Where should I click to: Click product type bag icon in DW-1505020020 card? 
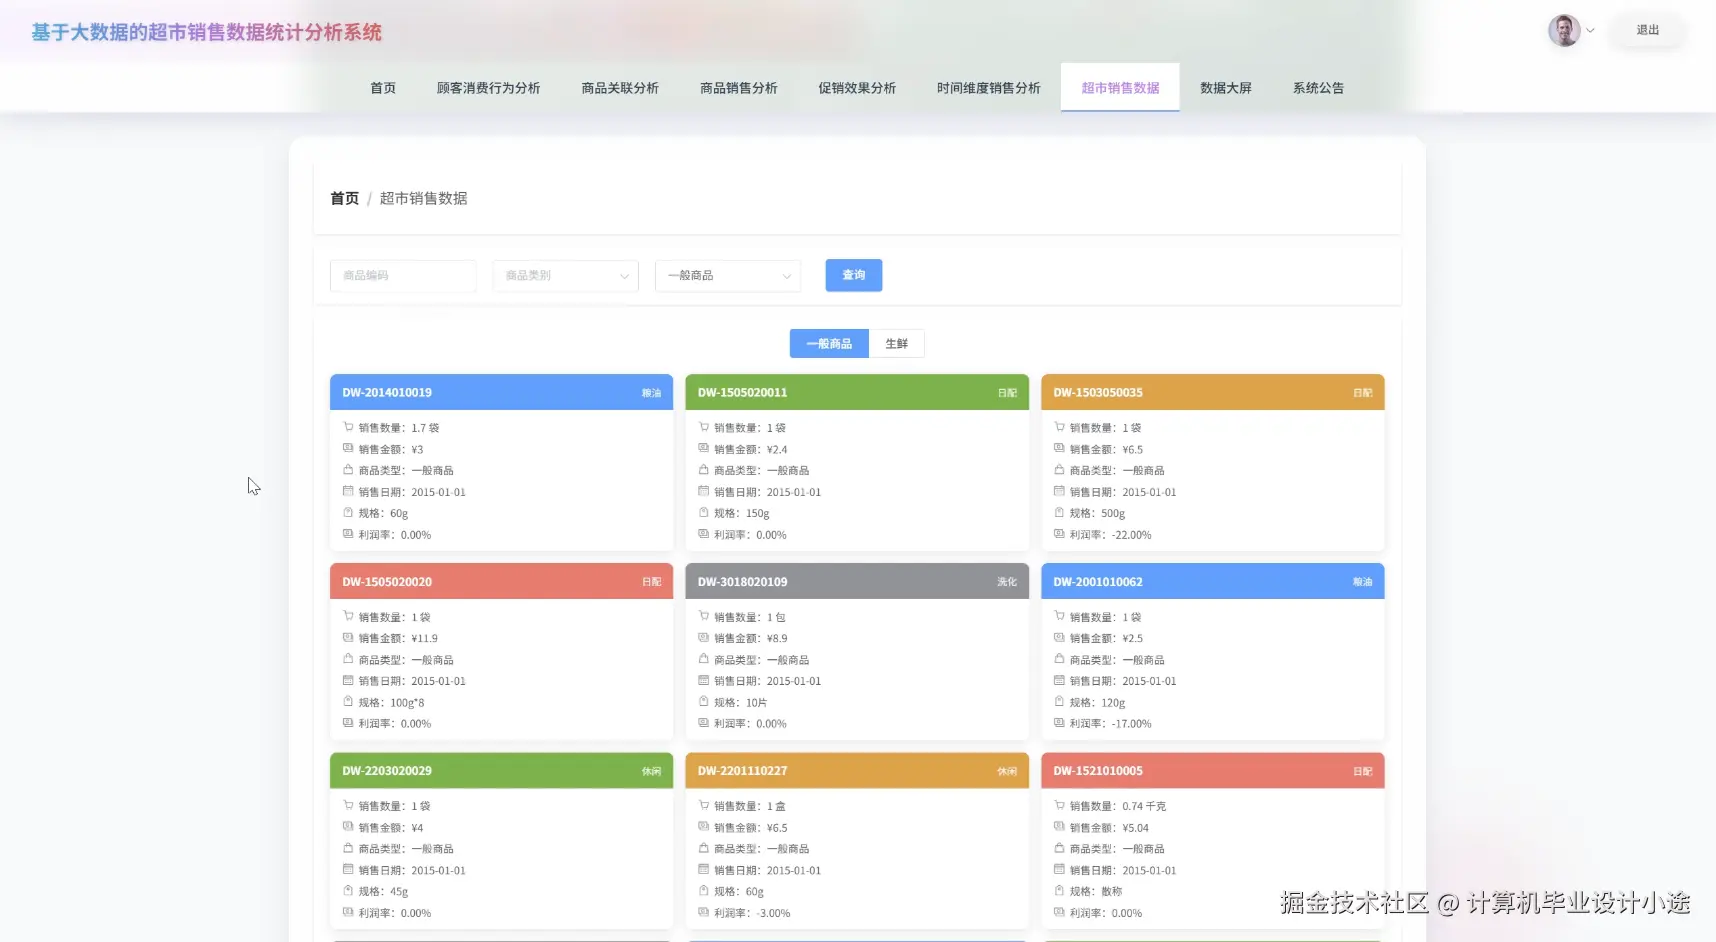click(x=348, y=659)
